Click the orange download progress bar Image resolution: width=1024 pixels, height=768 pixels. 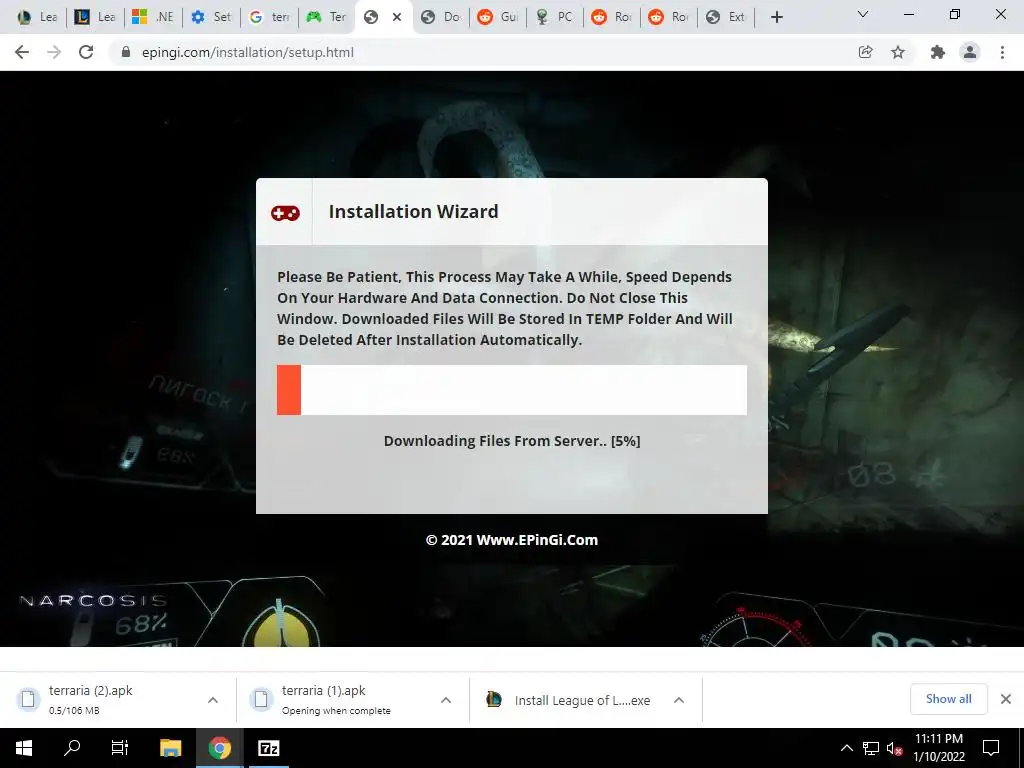point(289,390)
